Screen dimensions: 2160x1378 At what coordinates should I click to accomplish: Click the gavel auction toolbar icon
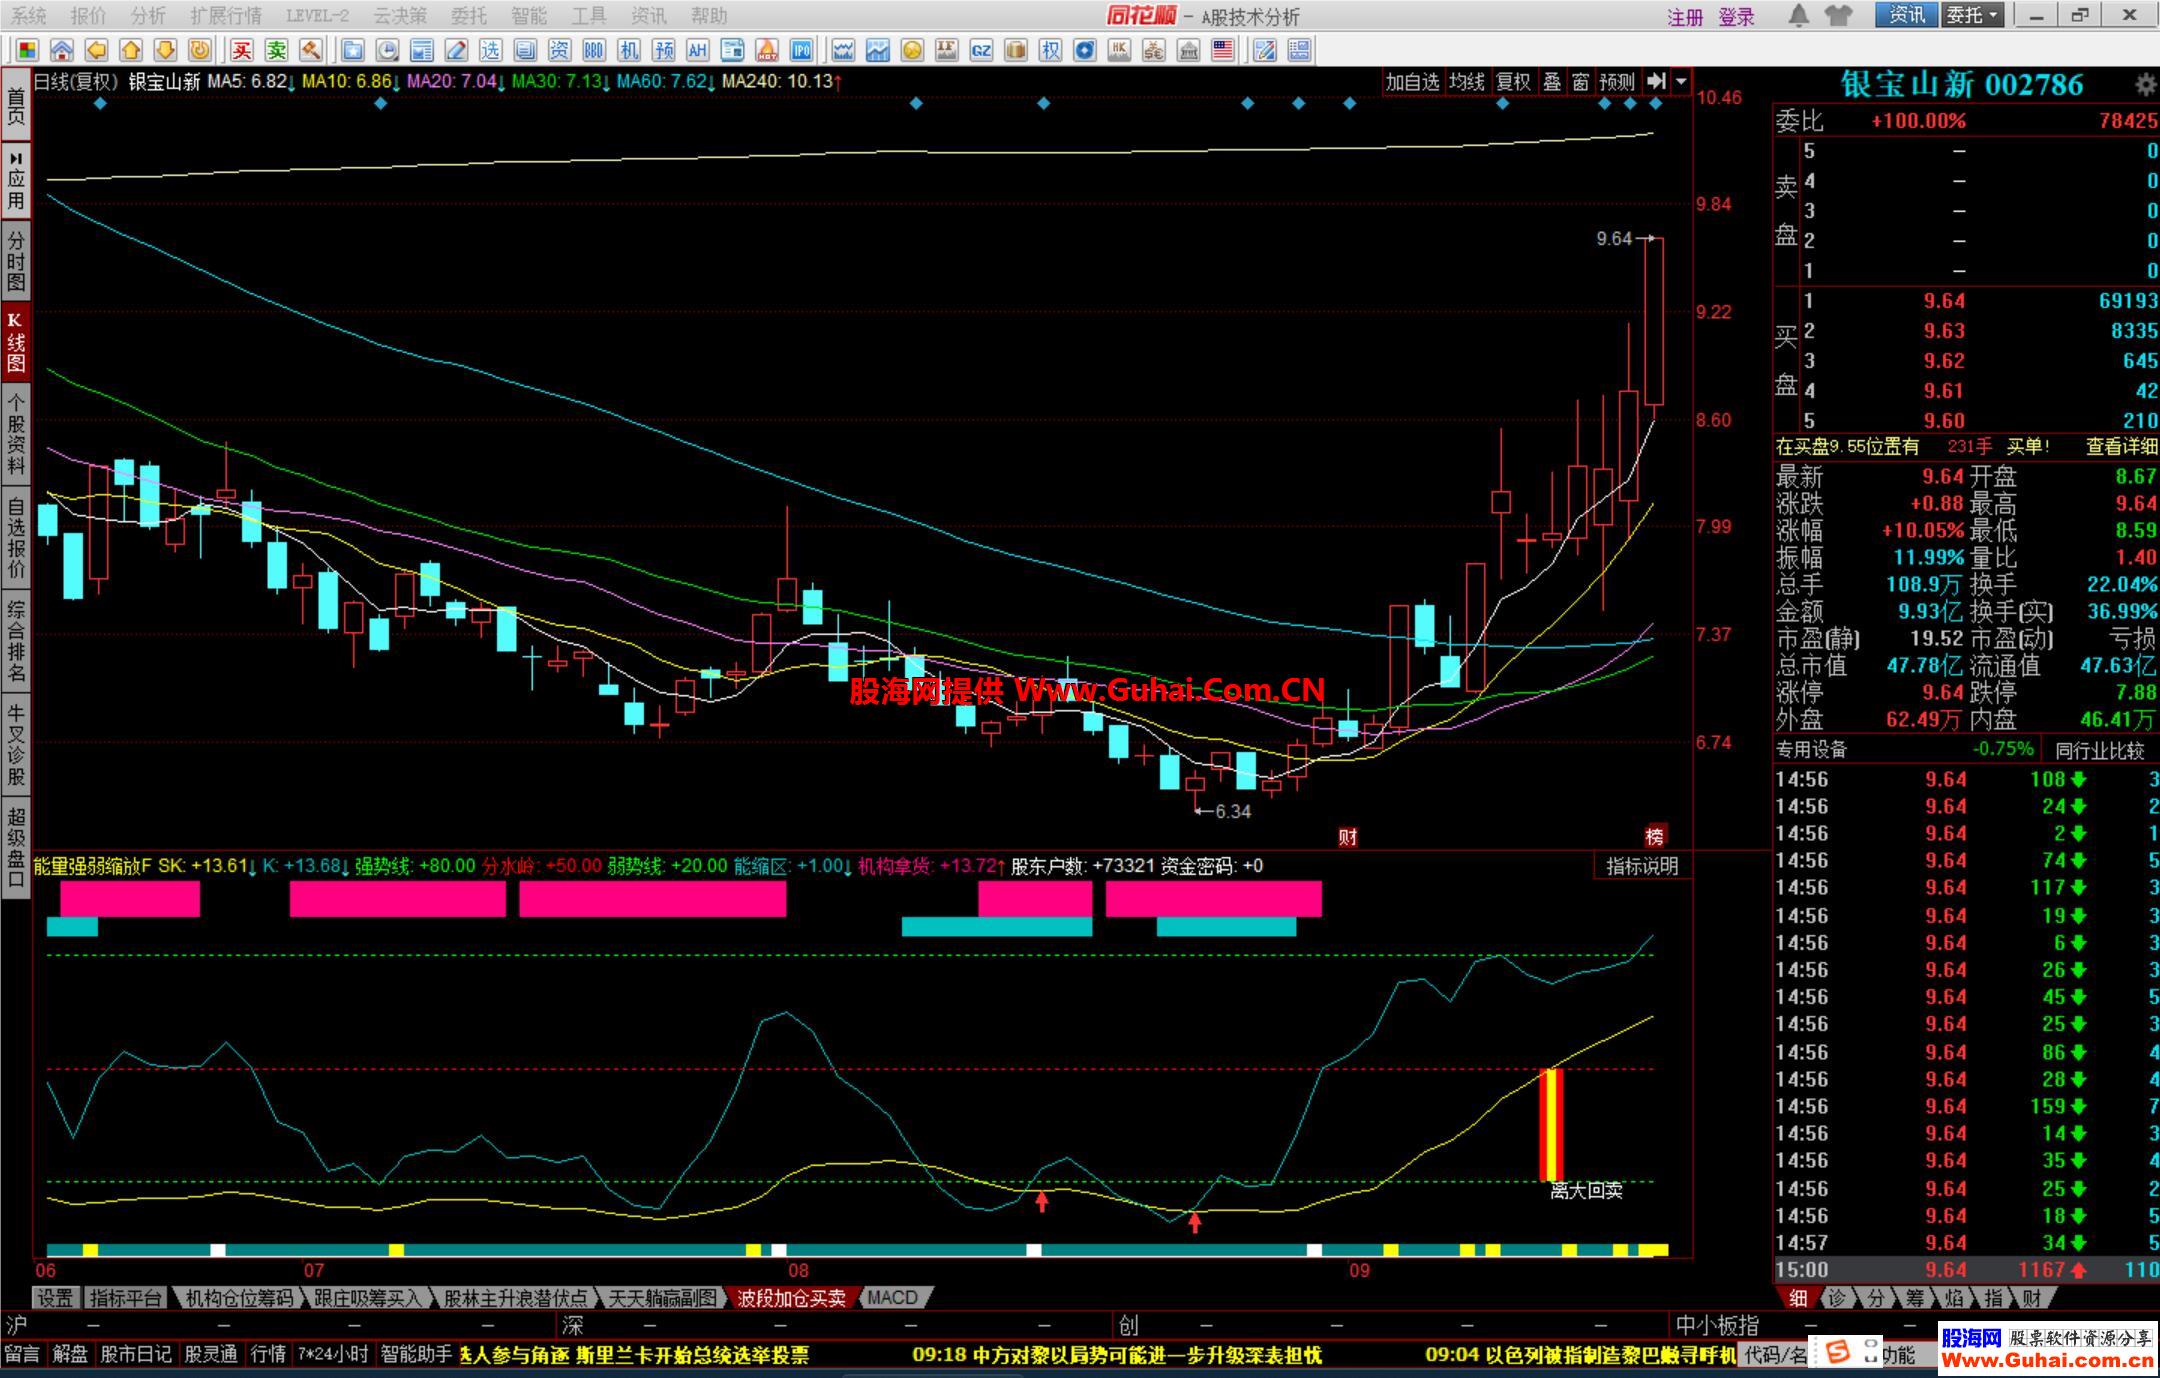coord(311,50)
